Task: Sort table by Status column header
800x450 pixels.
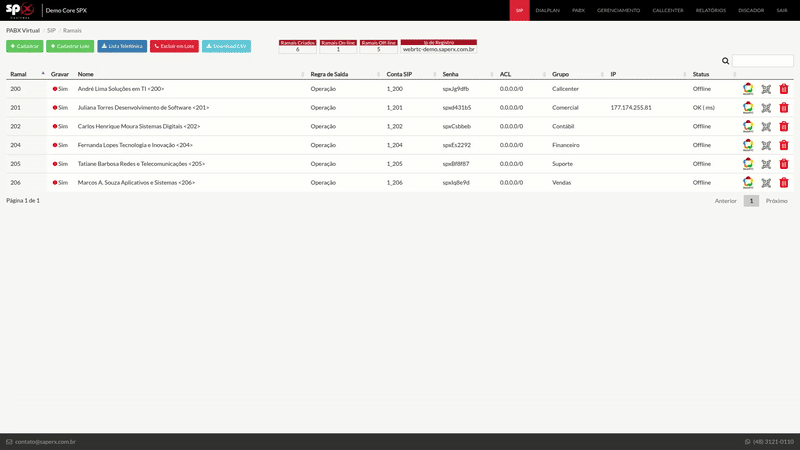Action: (701, 74)
